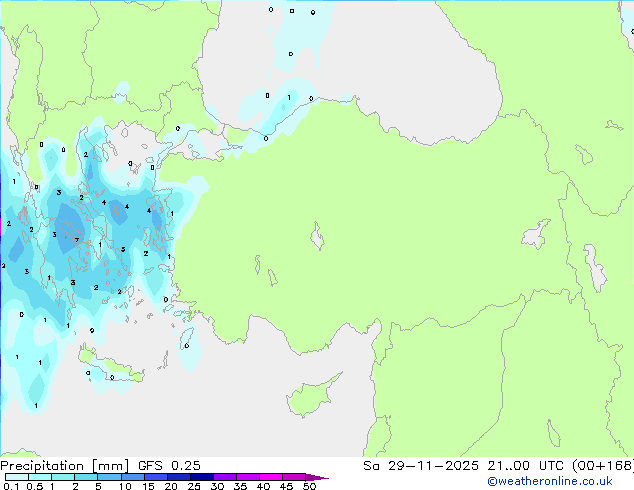Screen dimensions: 634x490
Task: Pick the 45–50 mm legend color swatch
Action: click(294, 477)
